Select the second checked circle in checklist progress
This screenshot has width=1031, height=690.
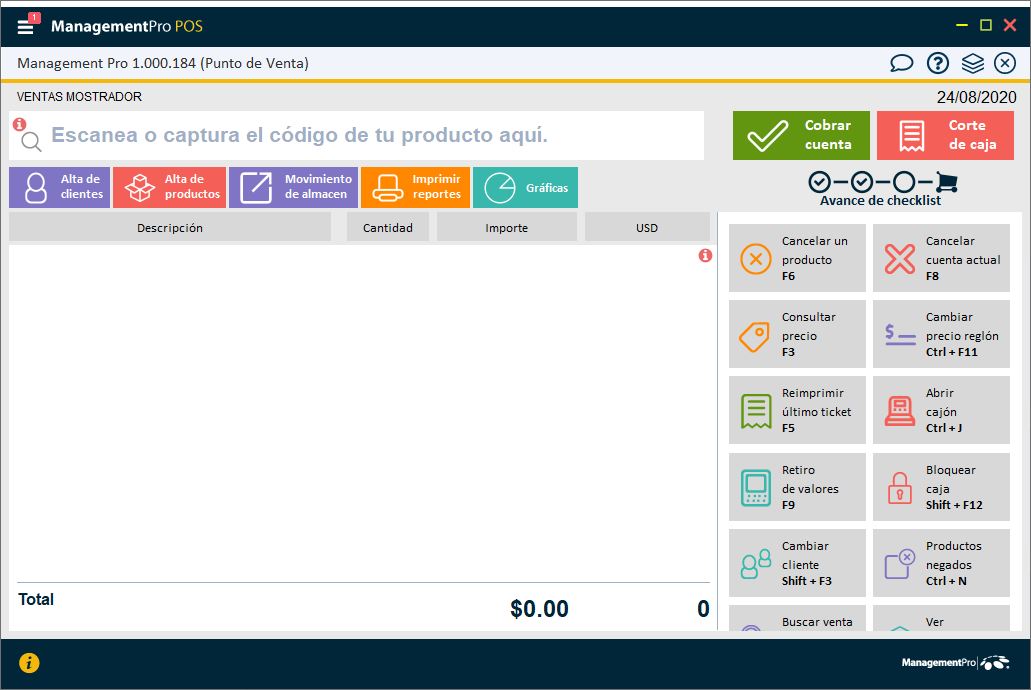pos(861,182)
